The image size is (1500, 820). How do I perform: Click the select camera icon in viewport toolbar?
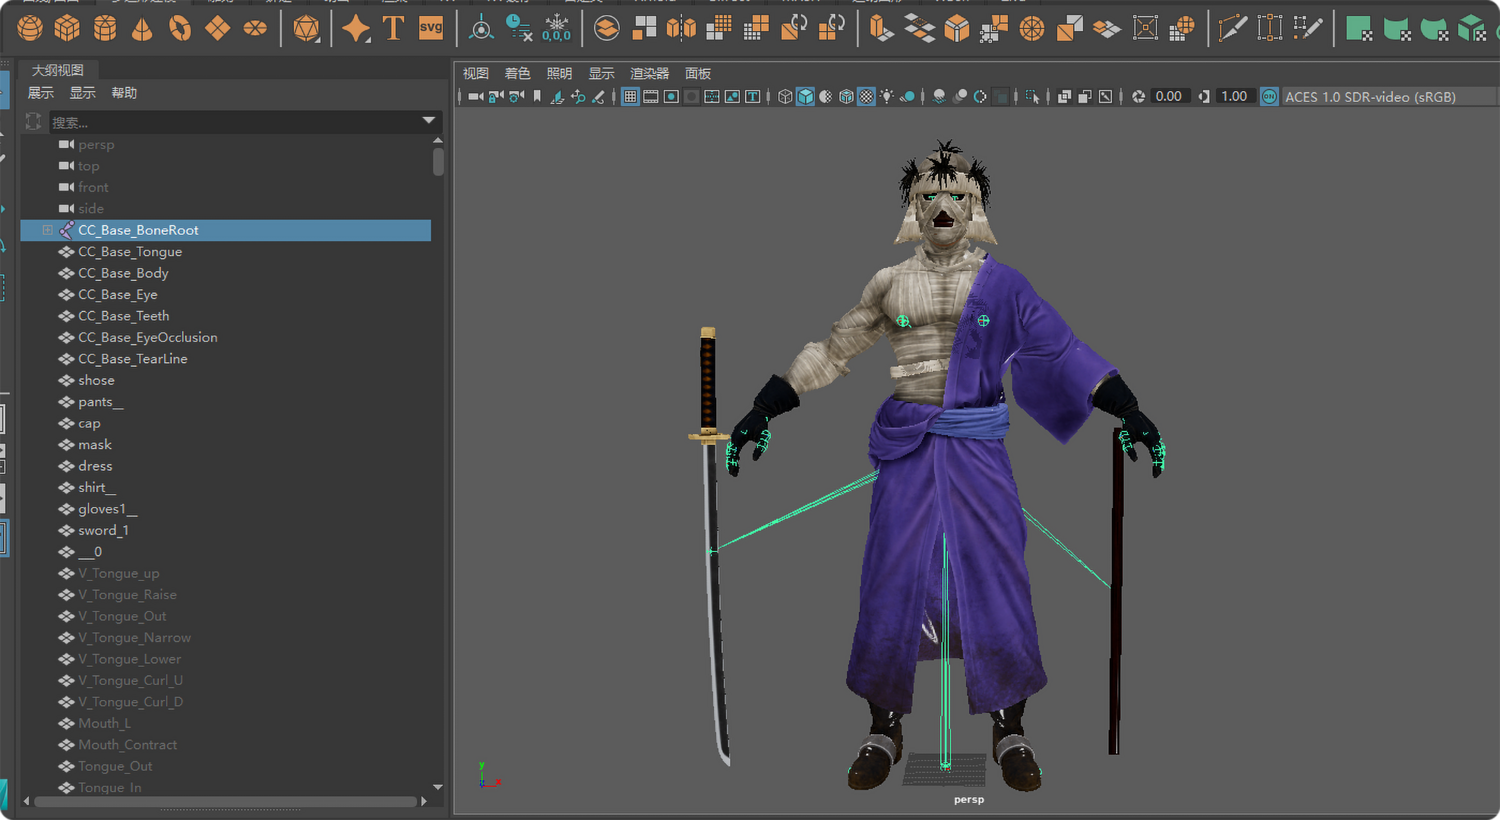[476, 97]
